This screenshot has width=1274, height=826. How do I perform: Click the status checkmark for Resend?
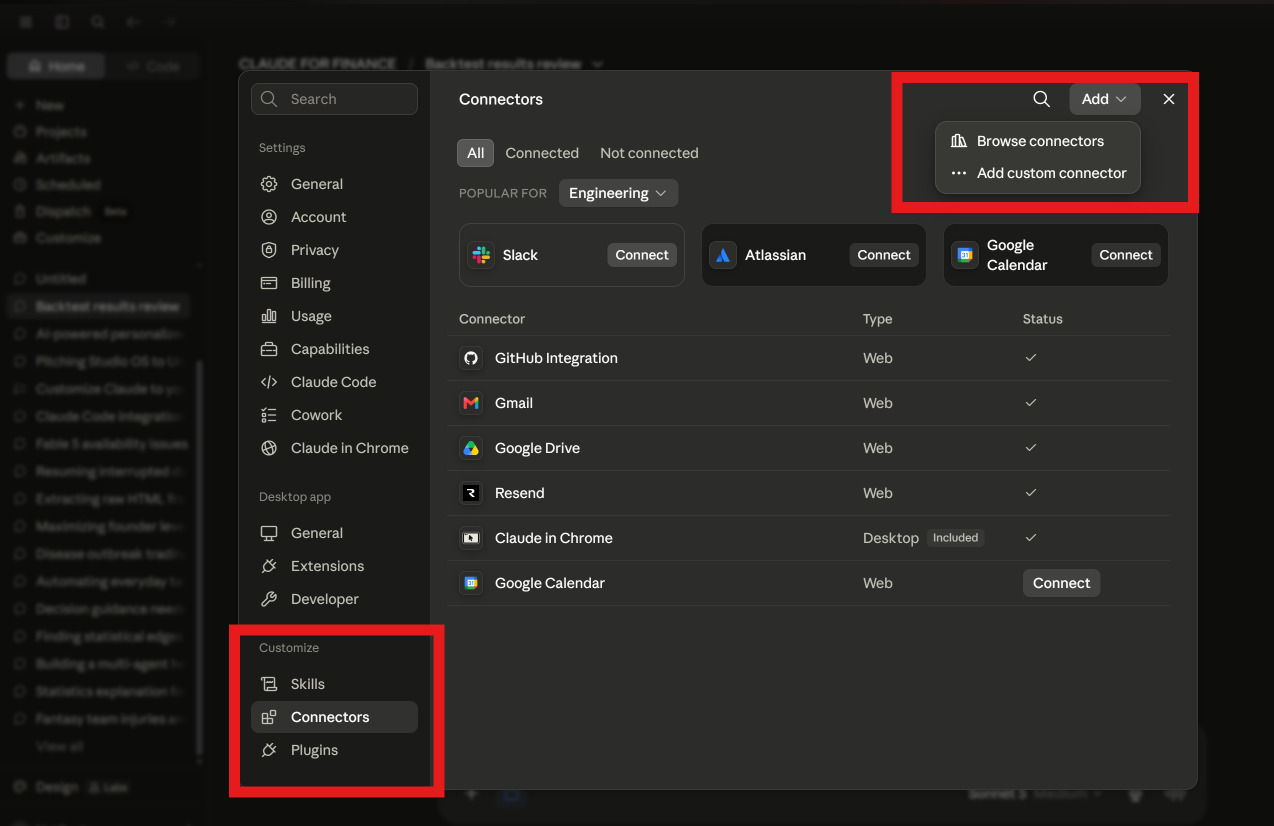pos(1031,492)
